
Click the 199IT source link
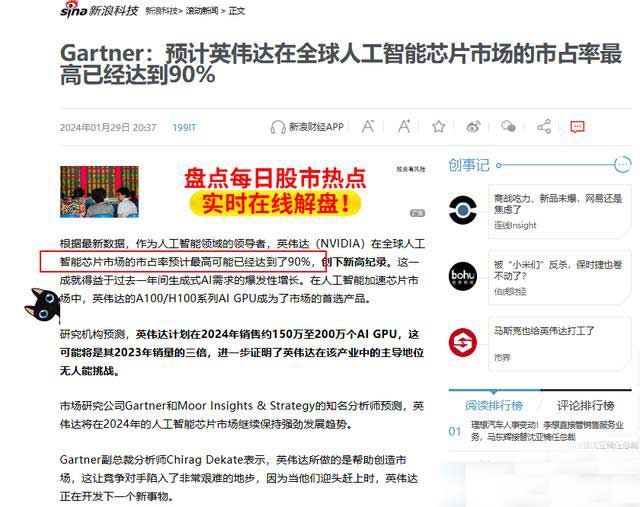(x=183, y=128)
